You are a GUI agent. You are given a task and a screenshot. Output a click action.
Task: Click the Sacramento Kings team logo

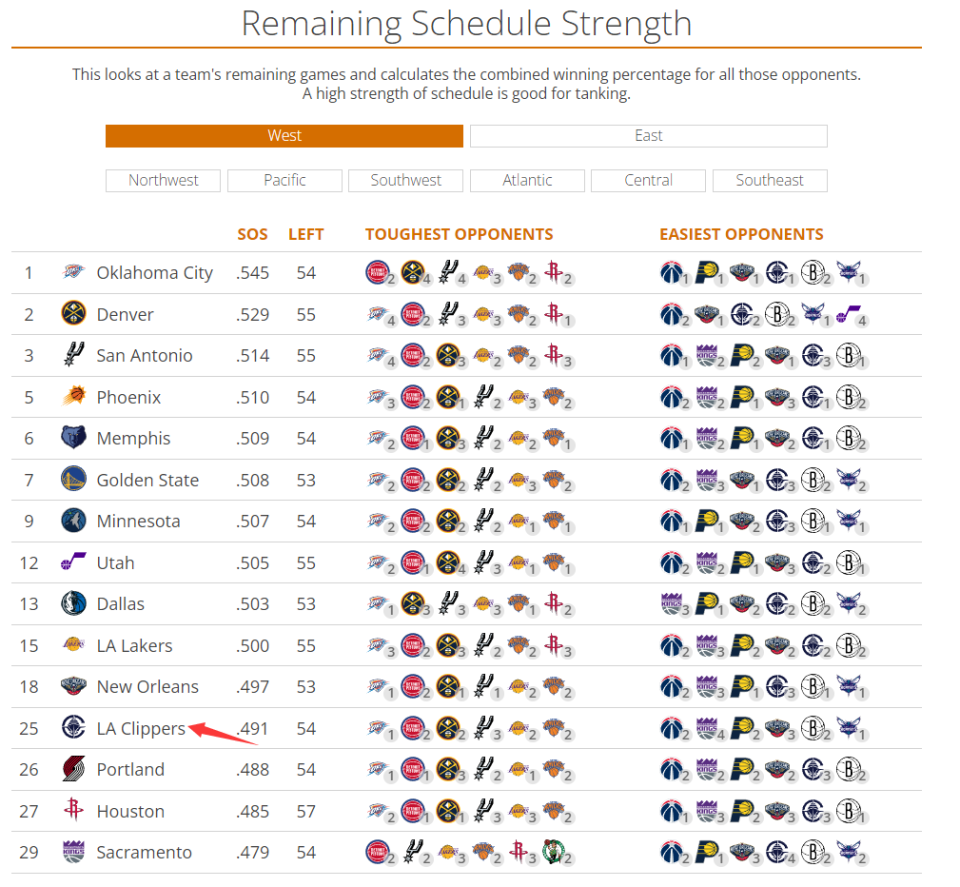pyautogui.click(x=74, y=852)
